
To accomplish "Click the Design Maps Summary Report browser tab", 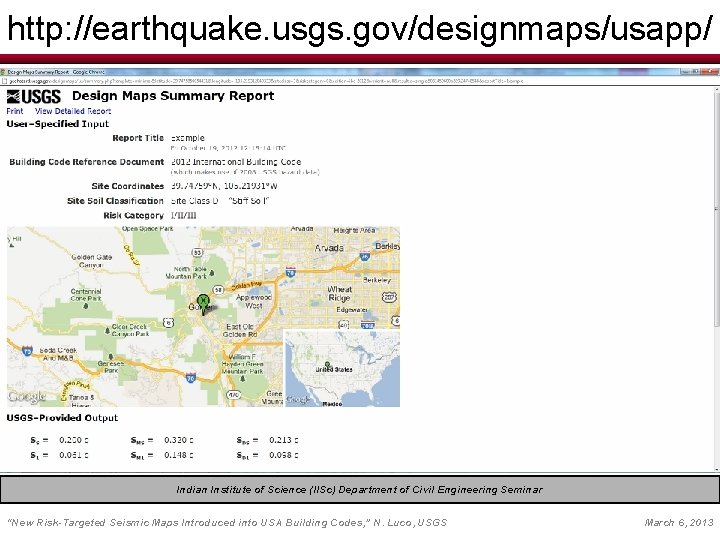I will 55,72.
